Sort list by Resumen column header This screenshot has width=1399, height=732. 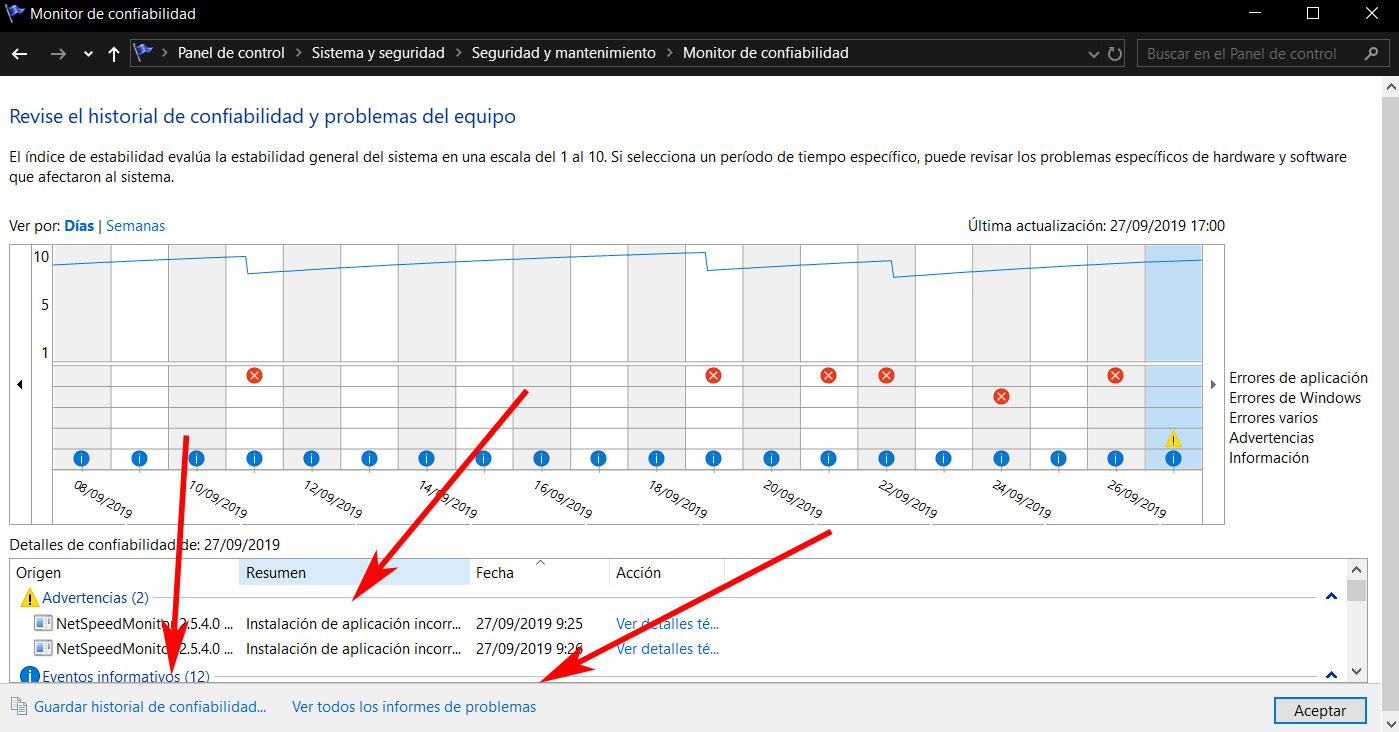point(354,573)
